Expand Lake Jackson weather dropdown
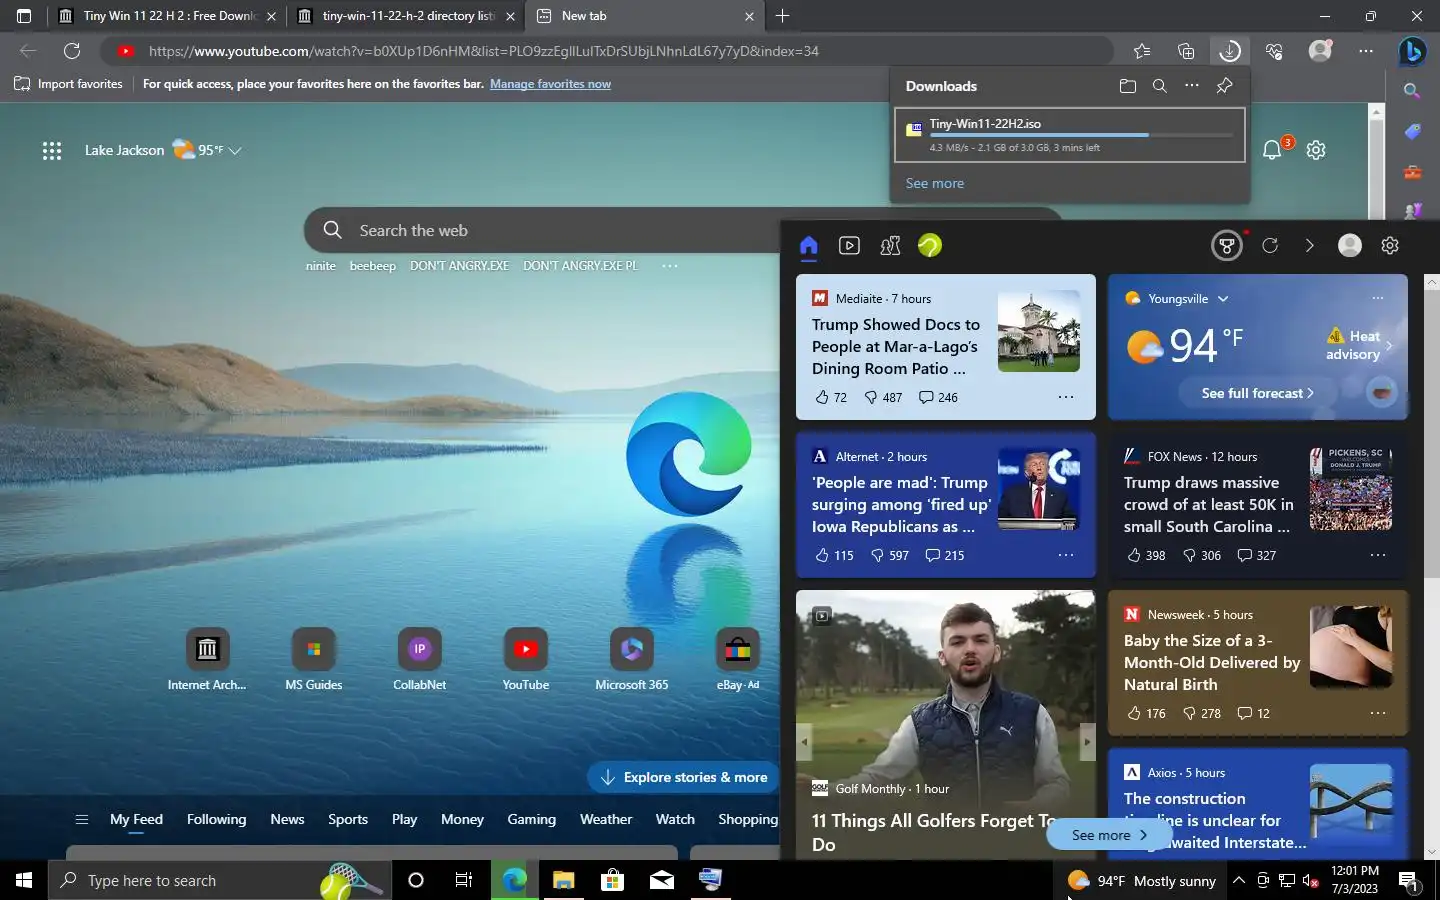This screenshot has height=900, width=1440. 235,151
